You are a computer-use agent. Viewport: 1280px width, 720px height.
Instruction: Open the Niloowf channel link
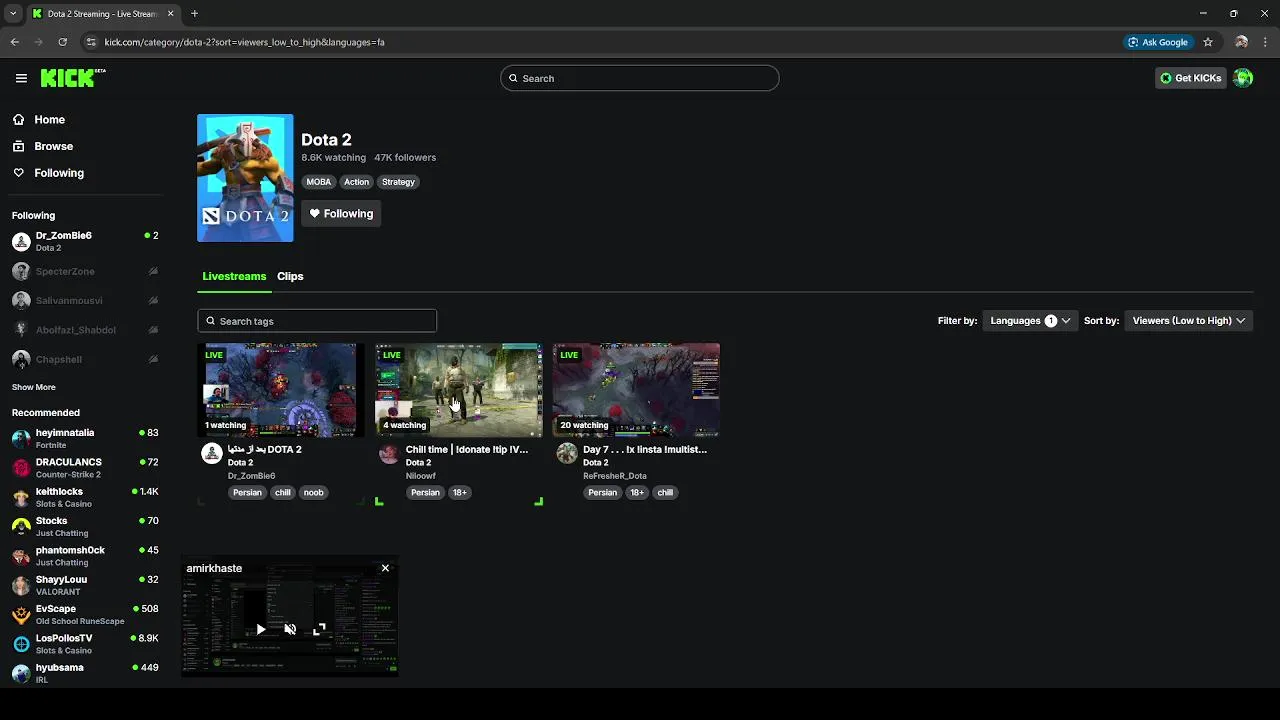(421, 476)
